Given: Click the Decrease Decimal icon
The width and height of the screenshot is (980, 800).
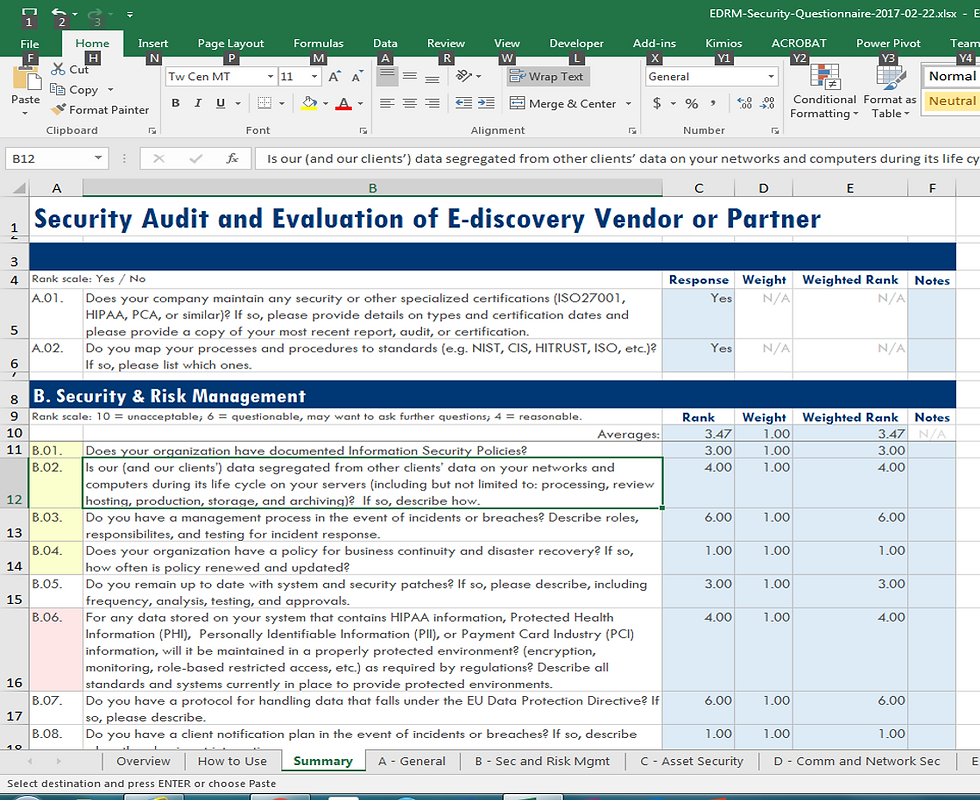Looking at the screenshot, I should (x=768, y=103).
